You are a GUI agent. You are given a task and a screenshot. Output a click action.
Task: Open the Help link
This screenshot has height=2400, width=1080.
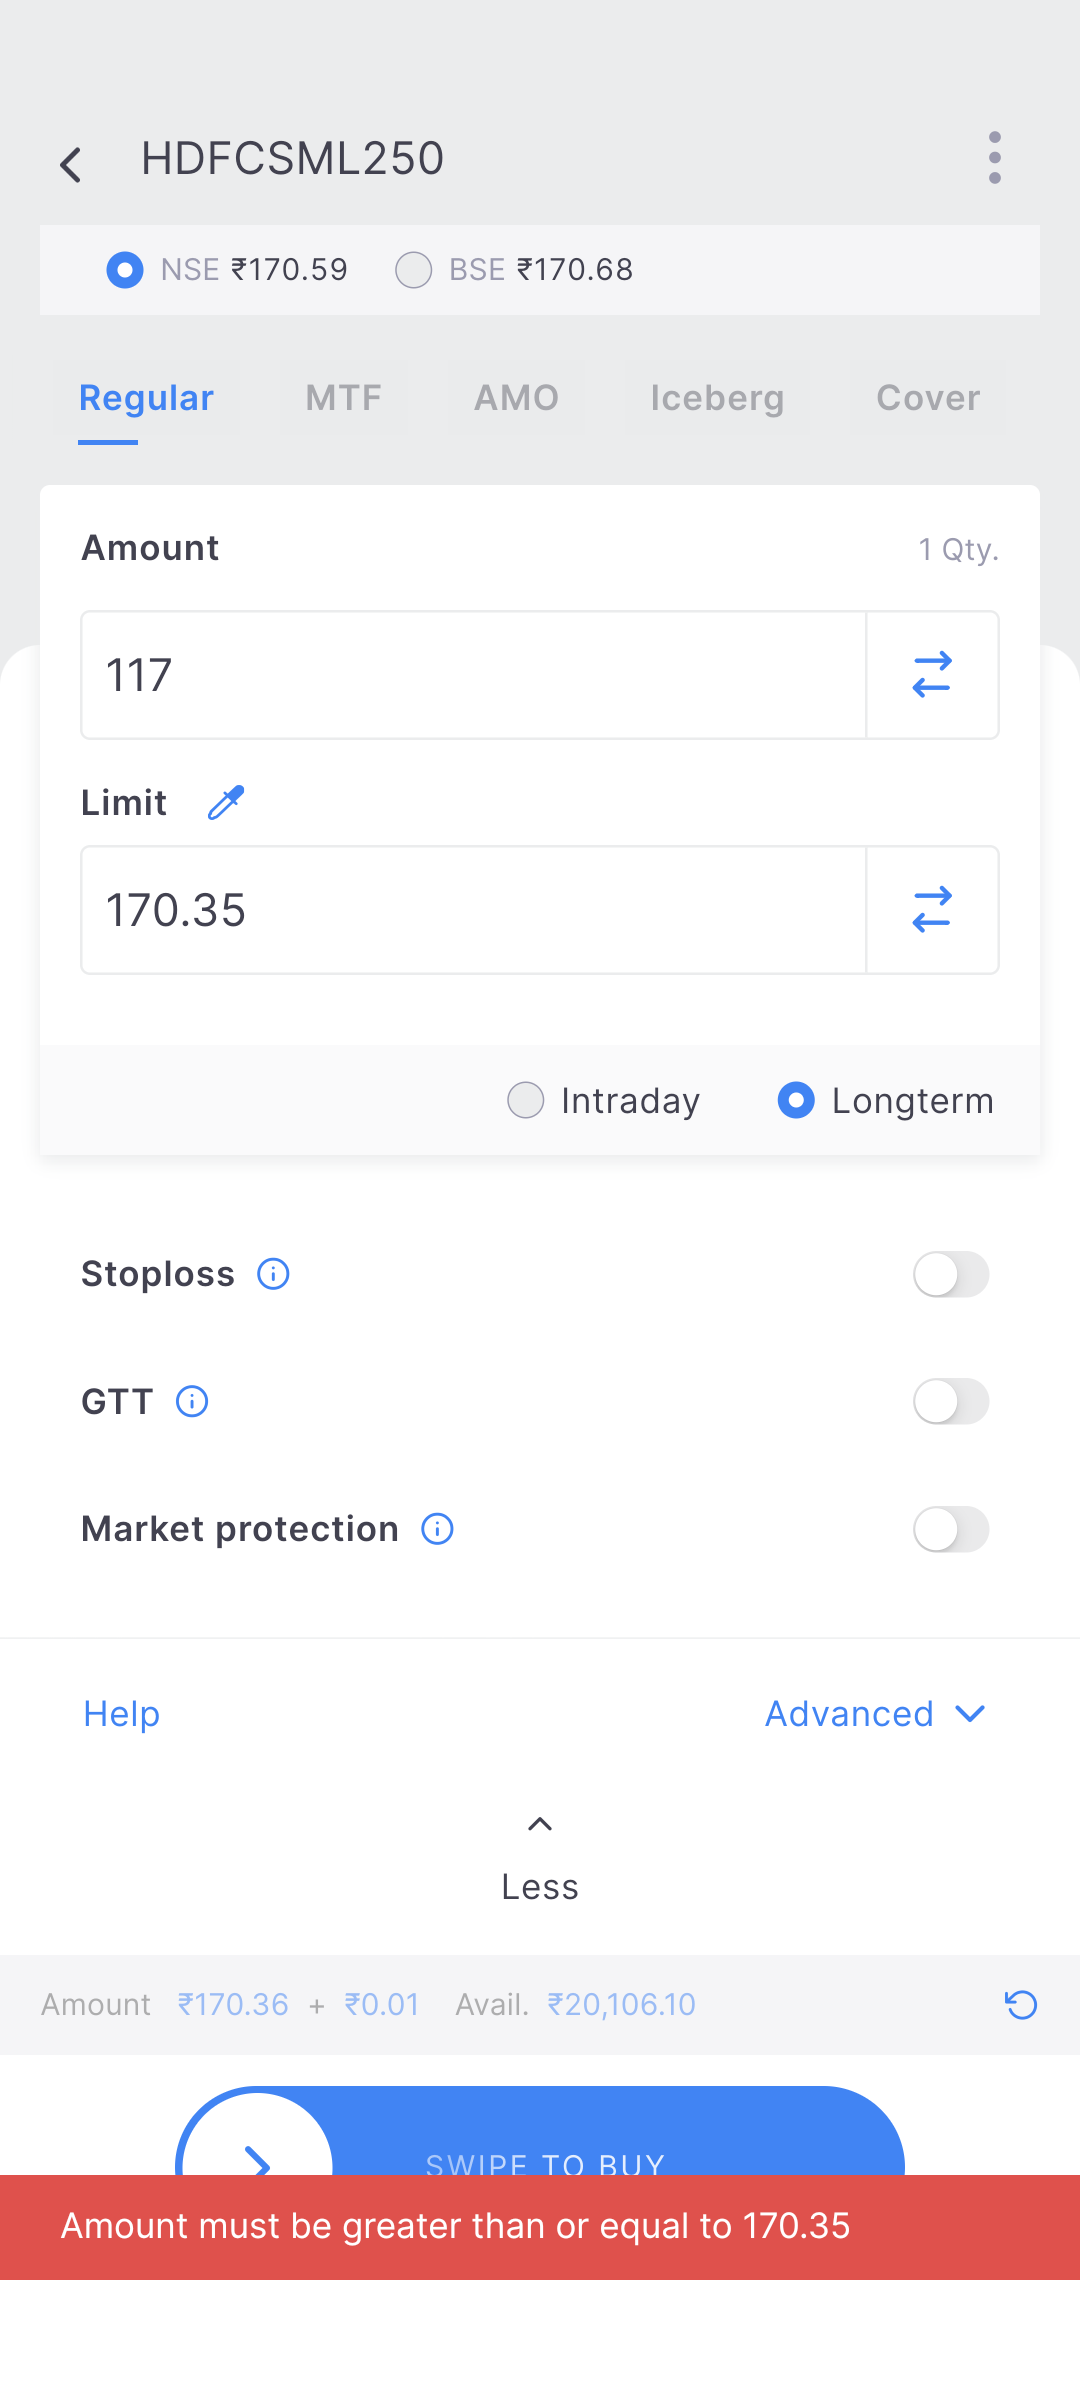point(122,1714)
